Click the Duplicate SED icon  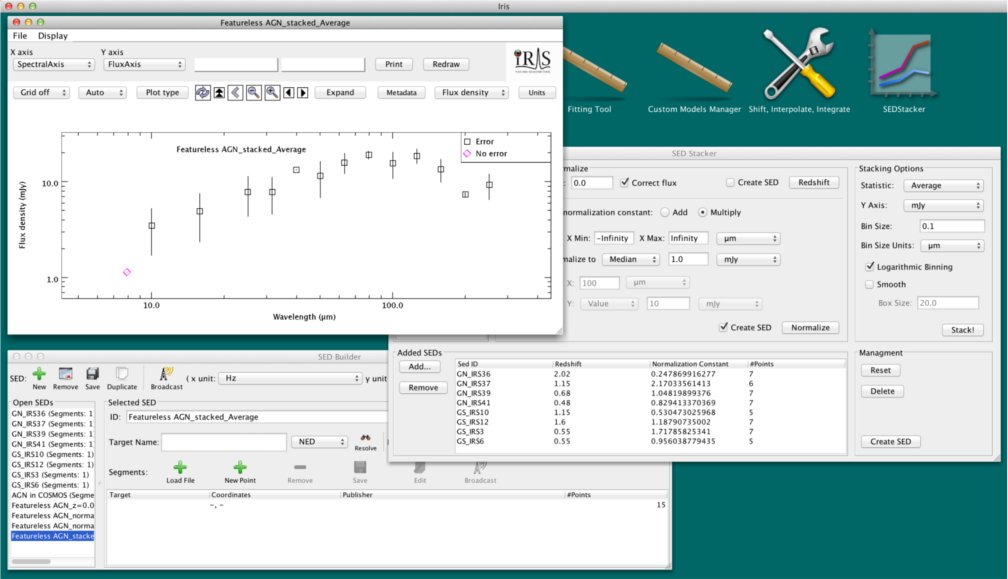pos(122,379)
